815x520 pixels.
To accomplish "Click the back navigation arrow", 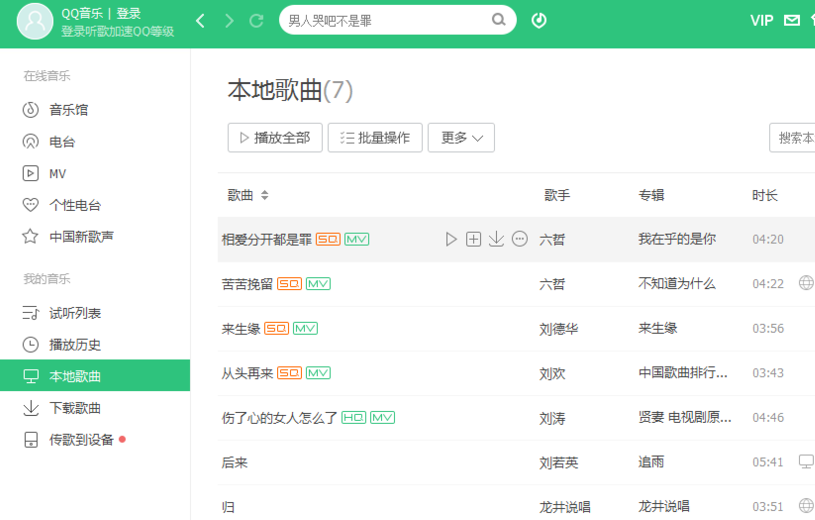I will [201, 20].
